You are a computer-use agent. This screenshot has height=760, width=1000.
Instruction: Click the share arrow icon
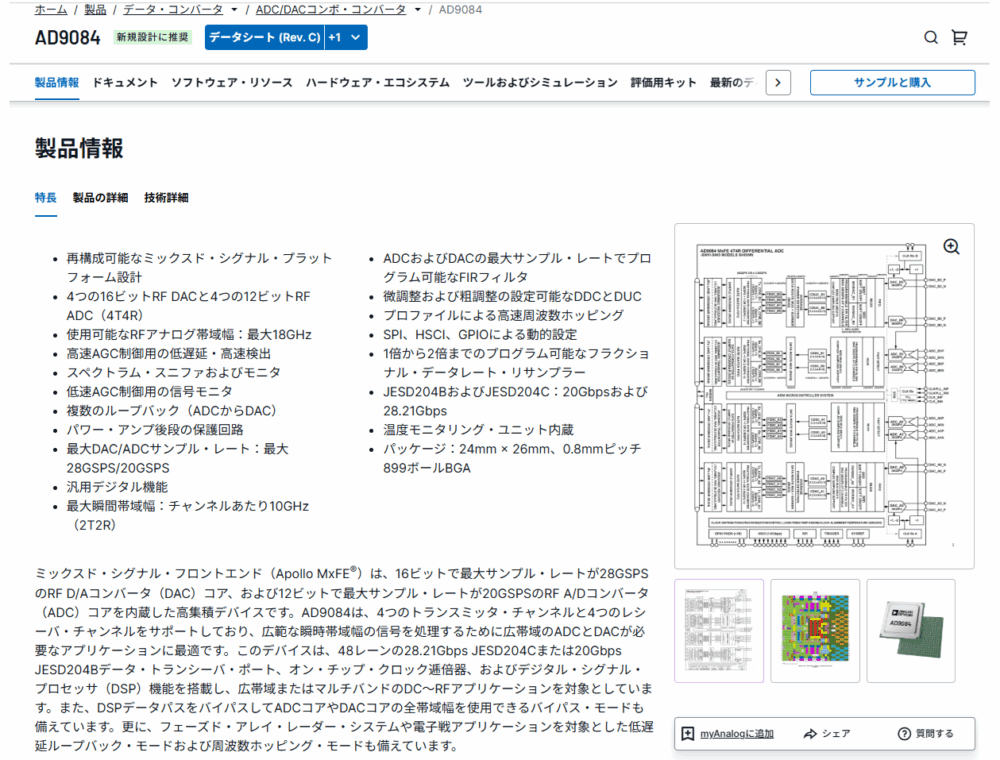(x=810, y=734)
